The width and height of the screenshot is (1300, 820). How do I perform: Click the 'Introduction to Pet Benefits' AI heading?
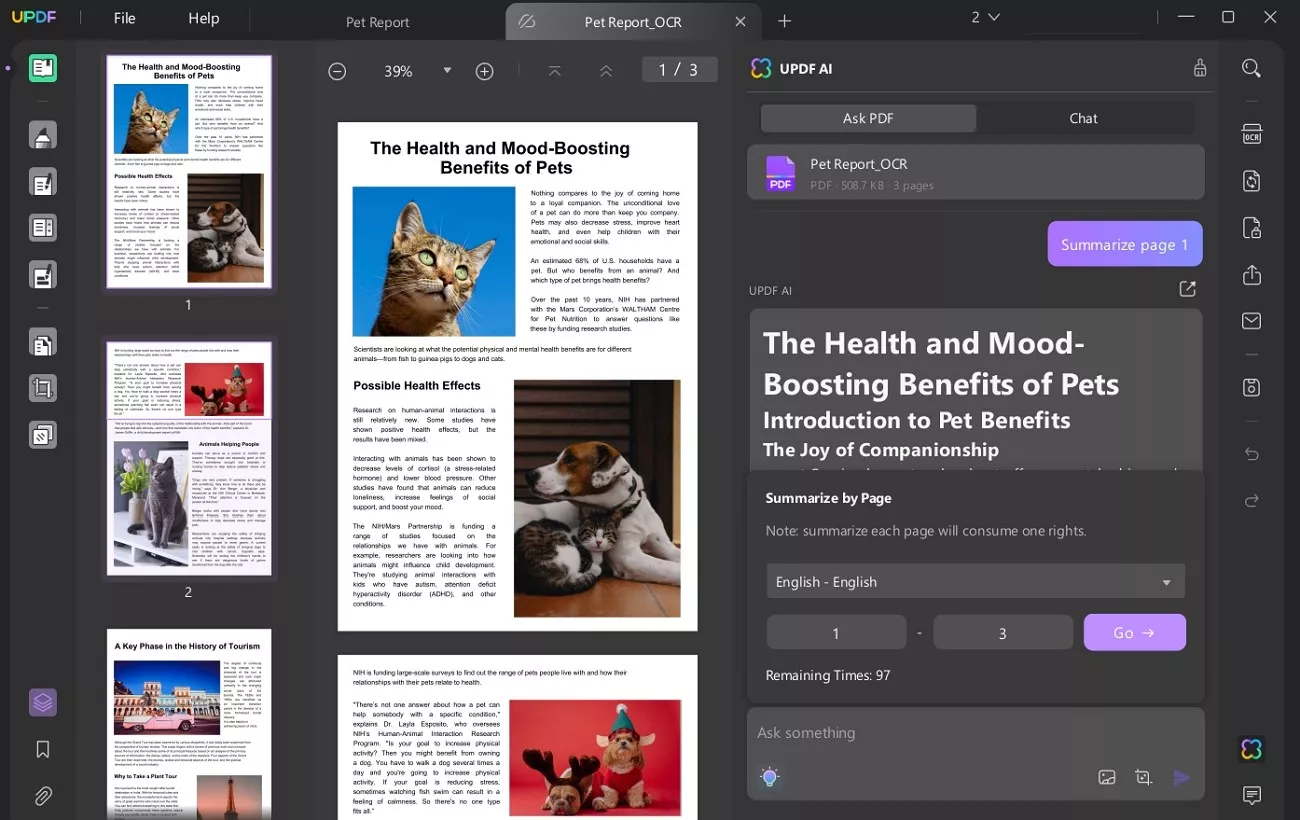(x=917, y=420)
